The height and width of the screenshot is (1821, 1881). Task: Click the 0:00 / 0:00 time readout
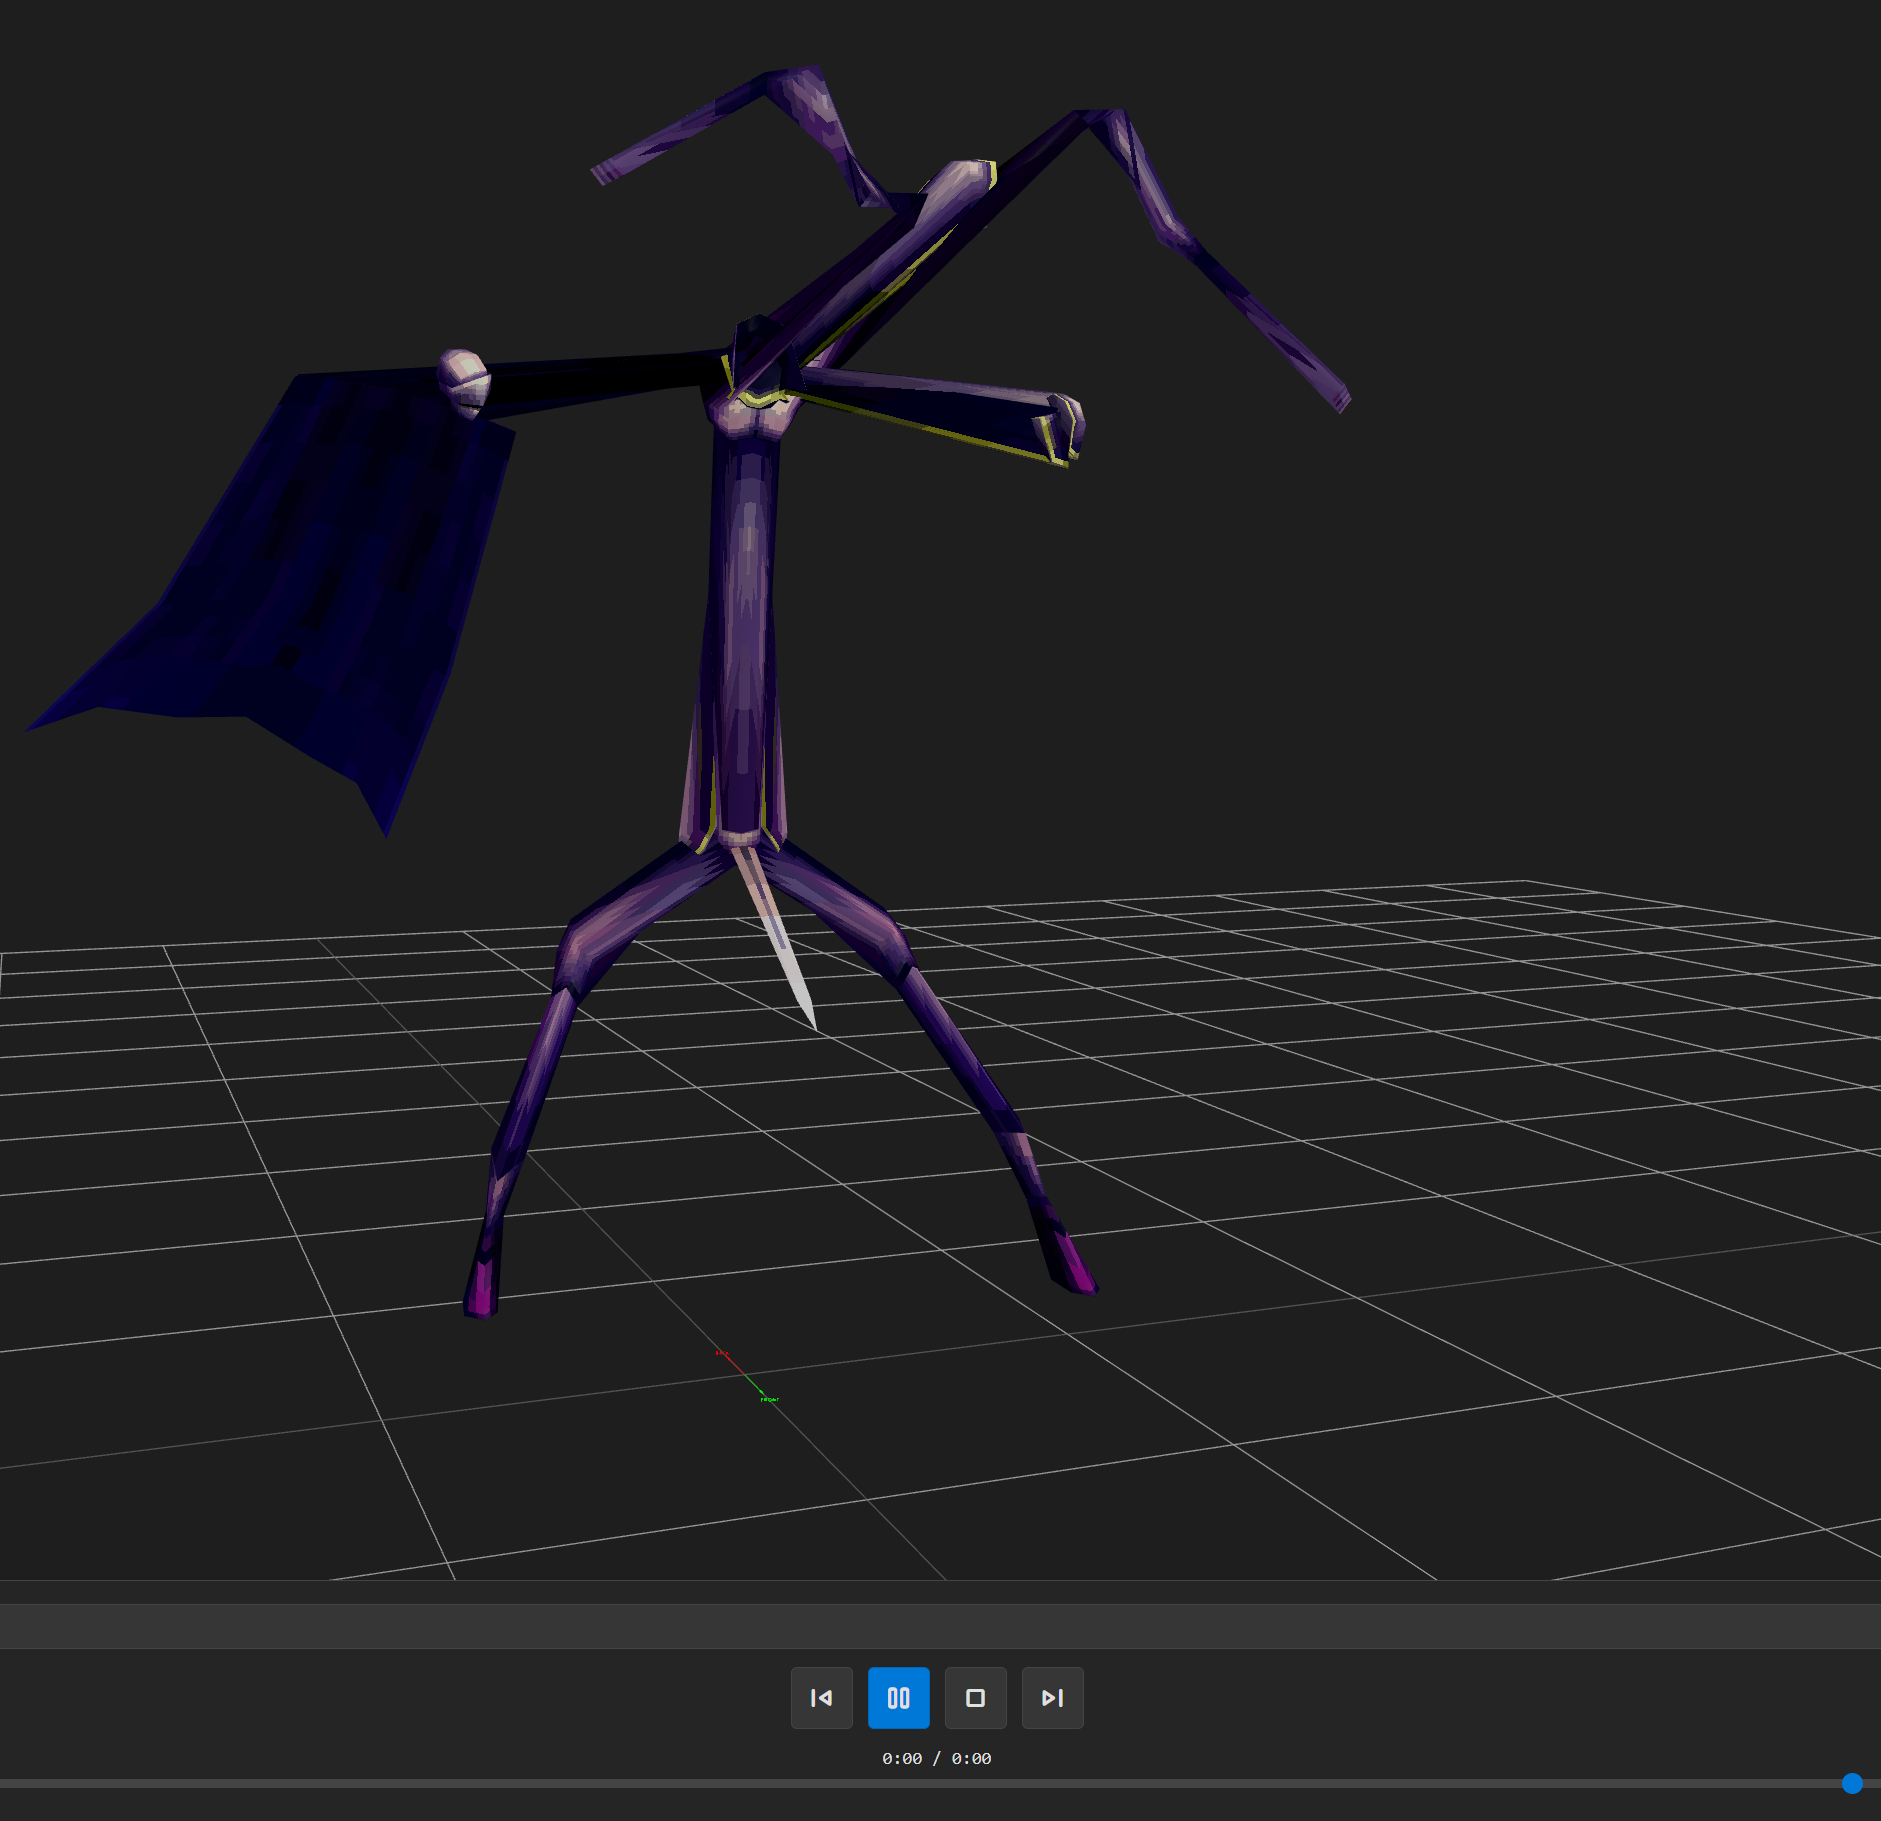coord(936,1758)
